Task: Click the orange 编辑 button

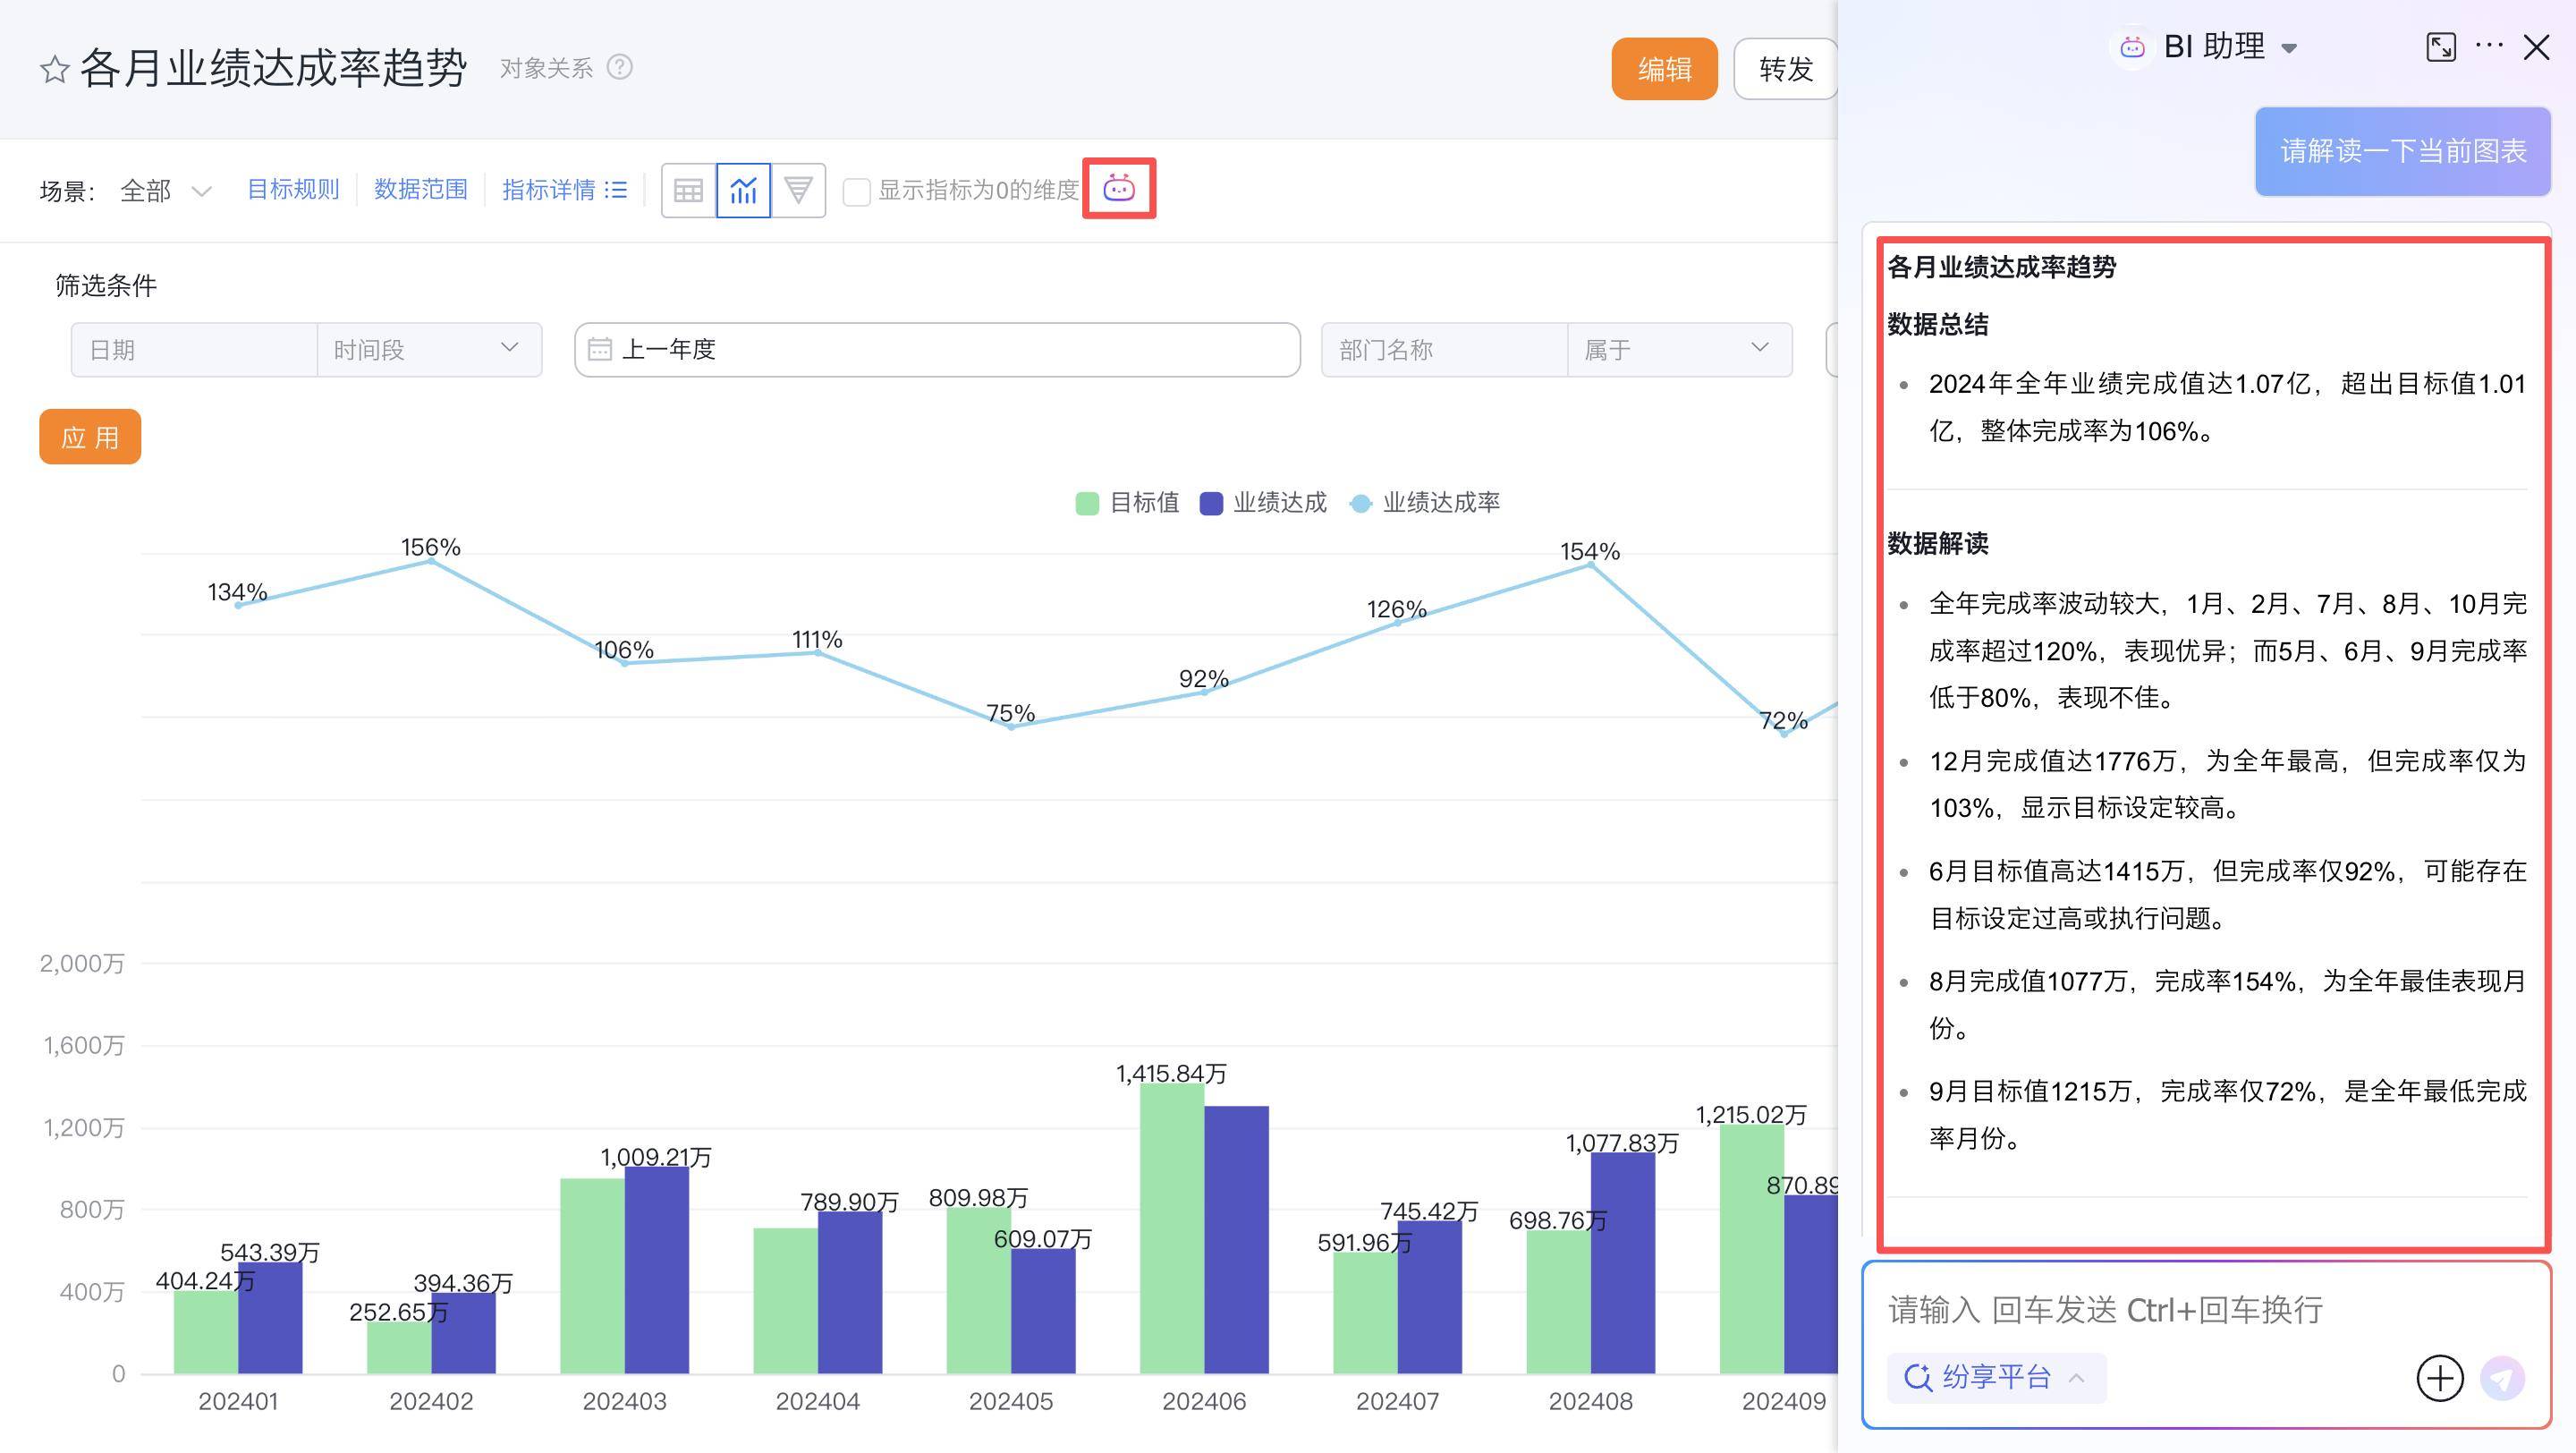Action: [x=1663, y=69]
